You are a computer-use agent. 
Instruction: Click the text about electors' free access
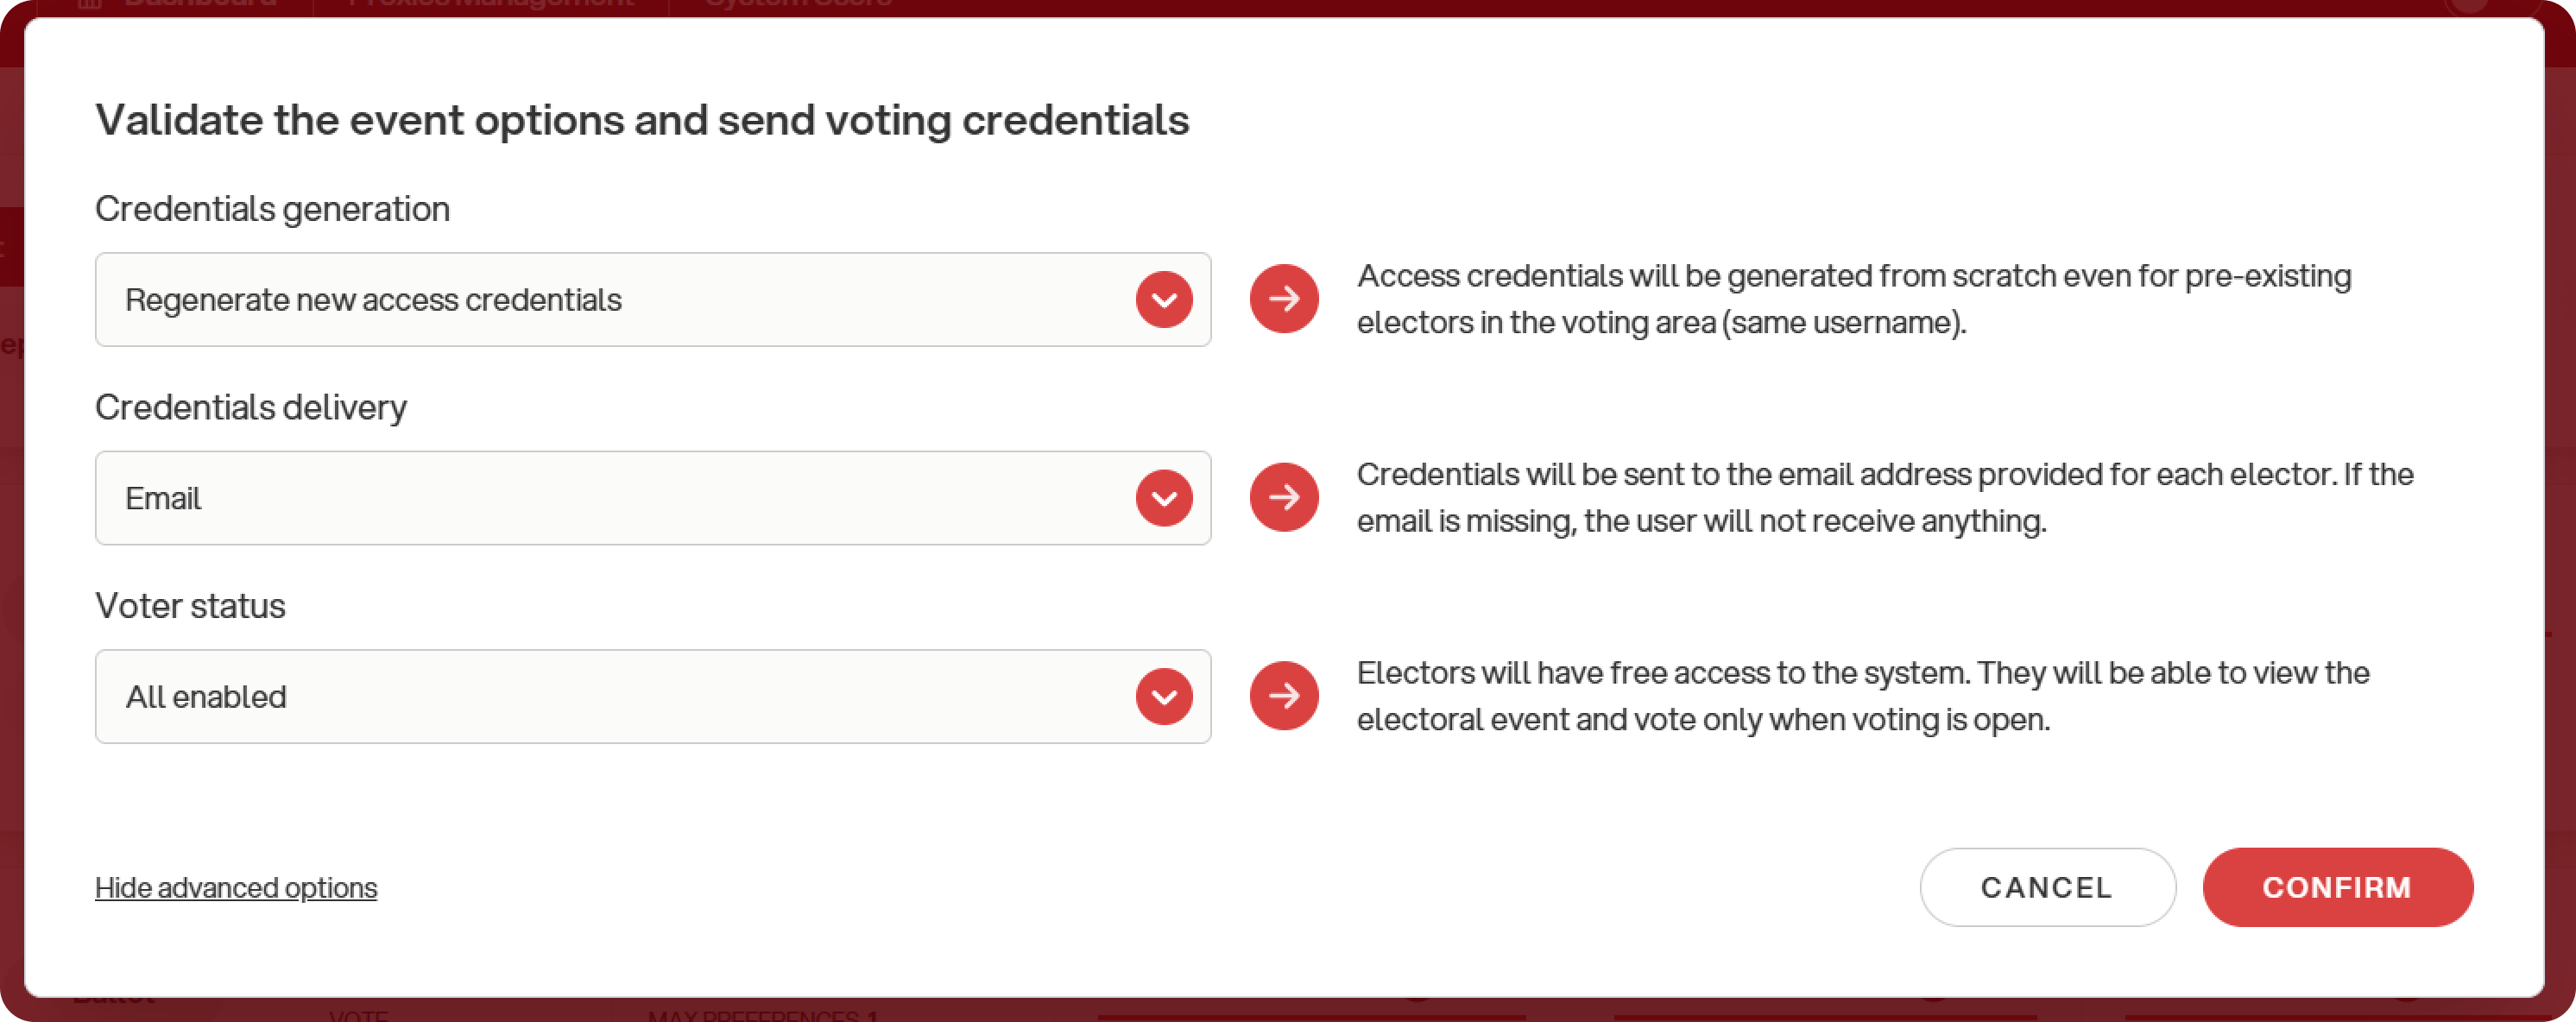(x=1862, y=696)
